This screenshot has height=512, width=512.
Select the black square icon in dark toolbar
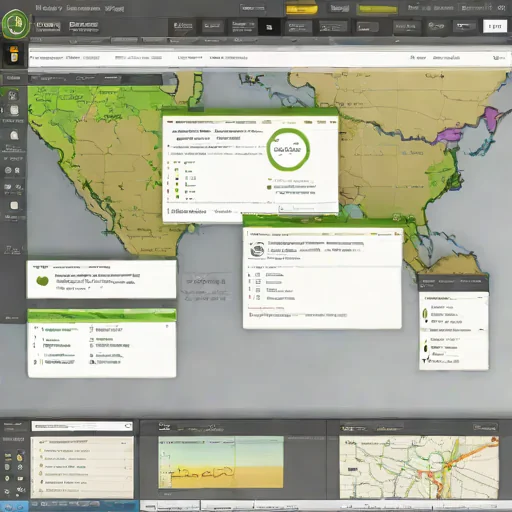[x=269, y=27]
